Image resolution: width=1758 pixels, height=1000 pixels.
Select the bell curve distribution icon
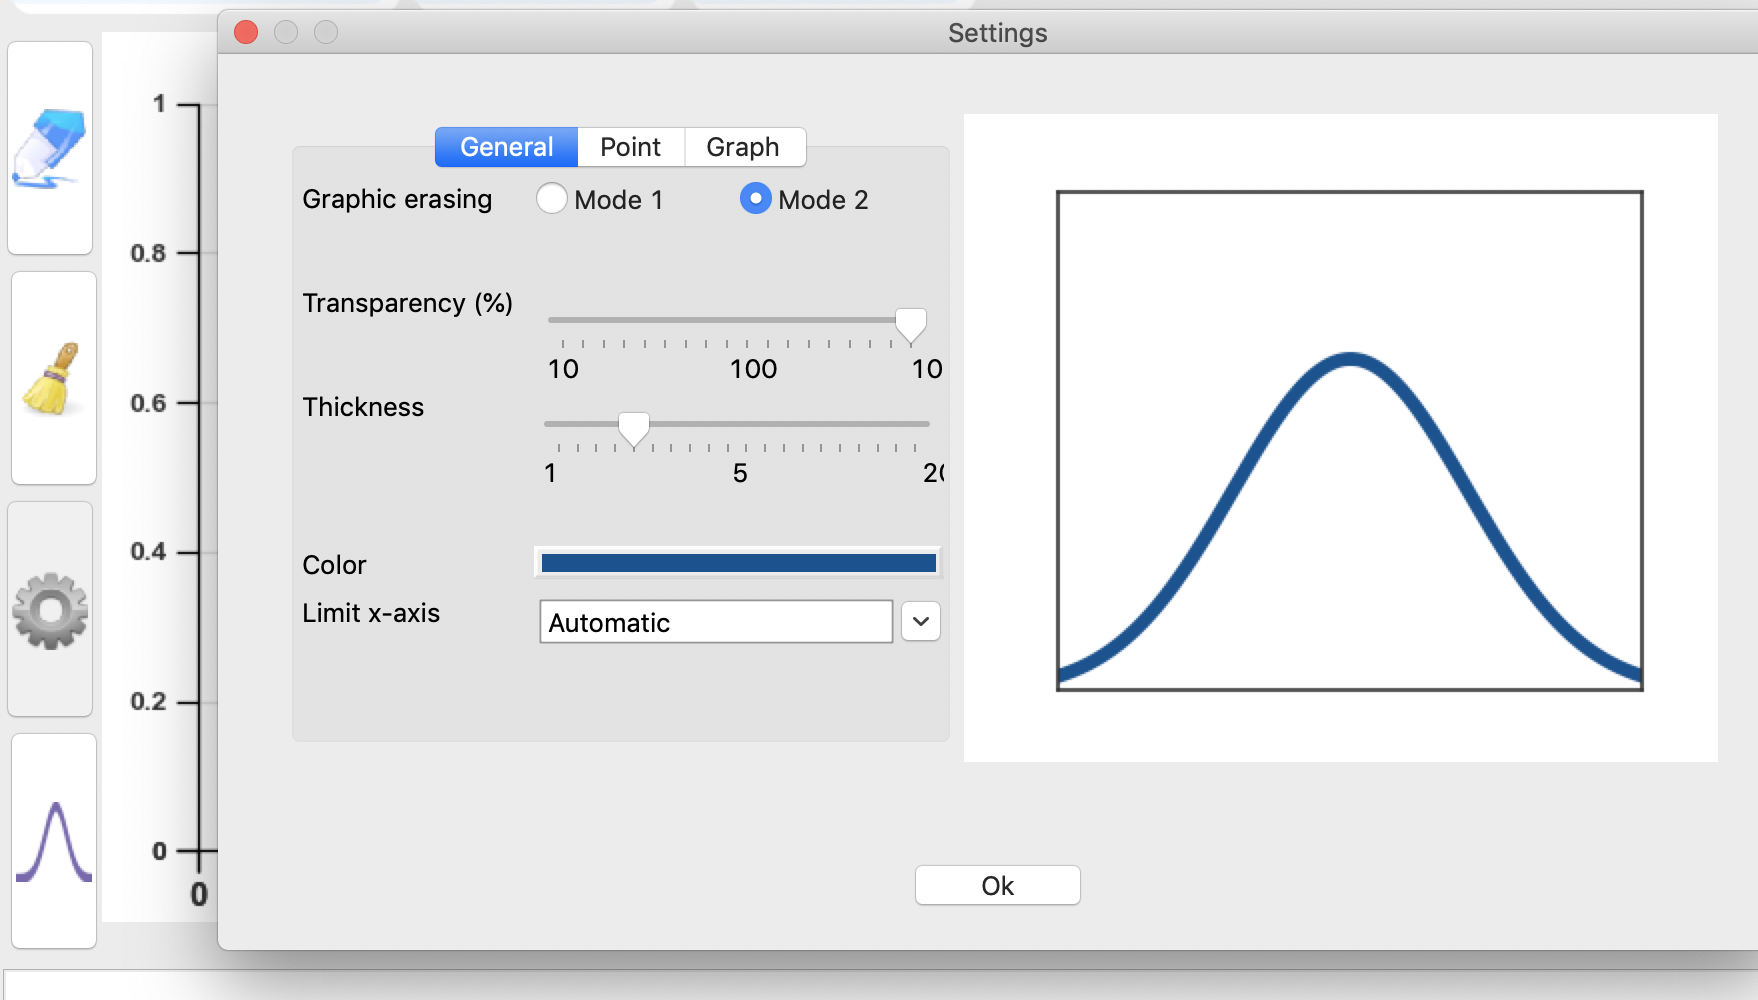pyautogui.click(x=54, y=841)
